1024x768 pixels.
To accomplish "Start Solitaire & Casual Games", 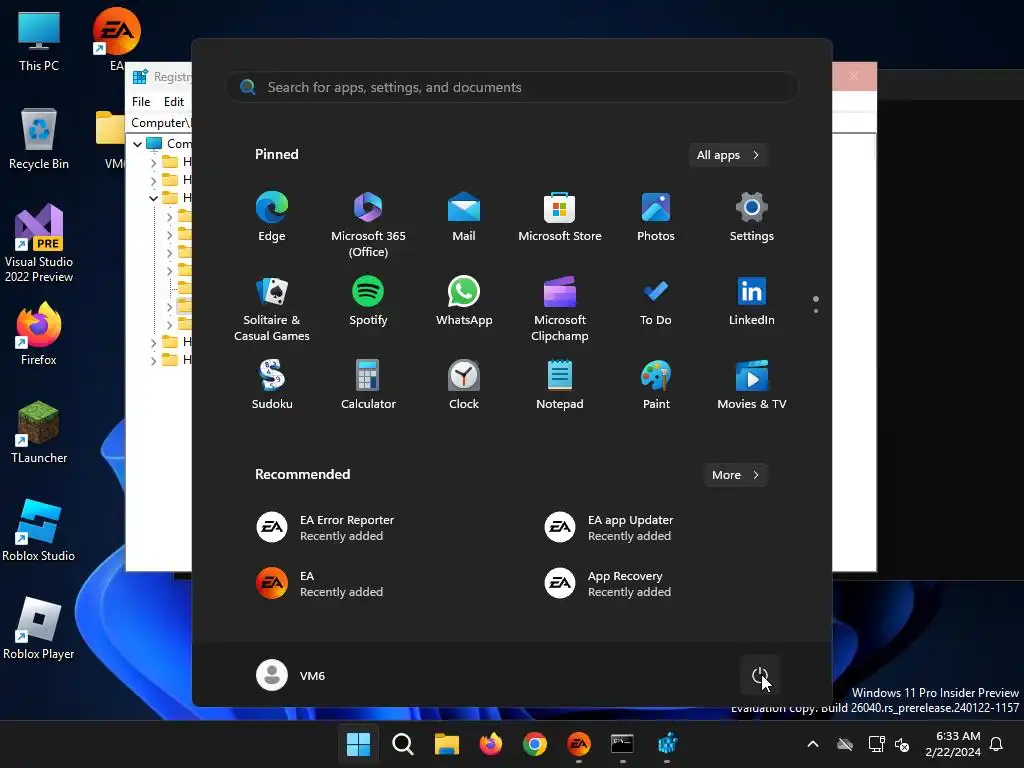I will tap(272, 309).
